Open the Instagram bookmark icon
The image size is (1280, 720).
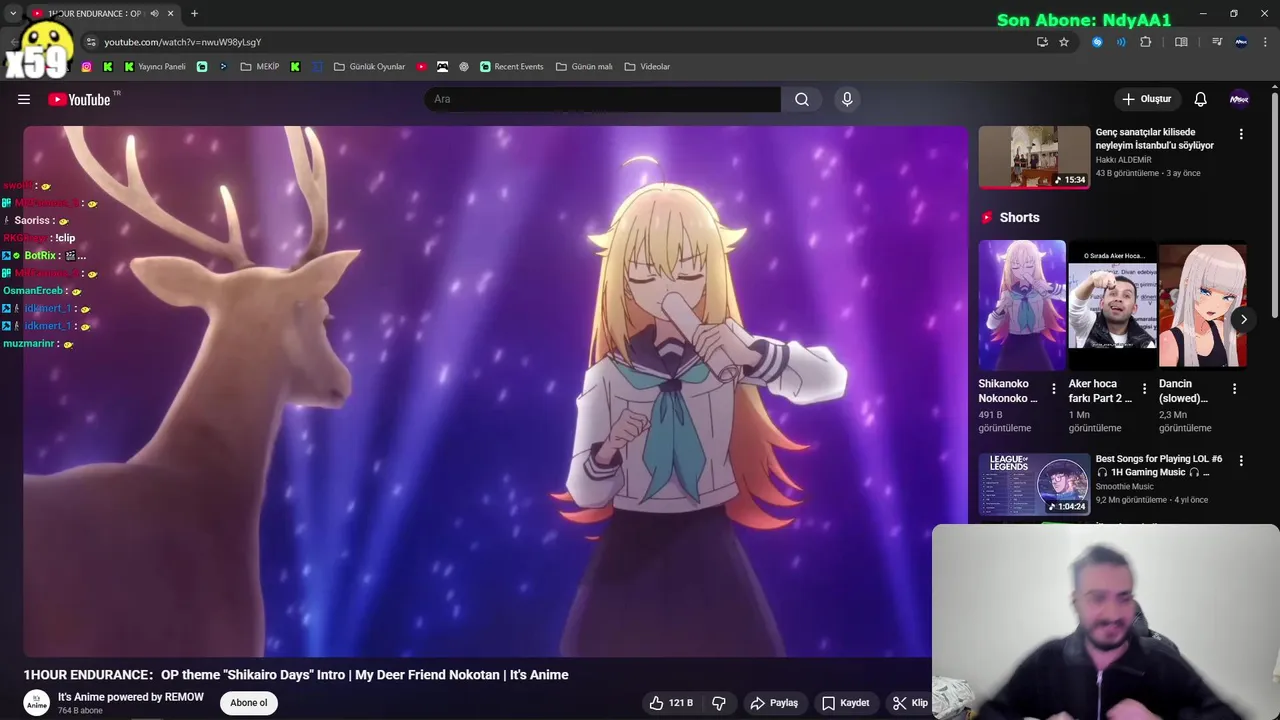point(86,67)
